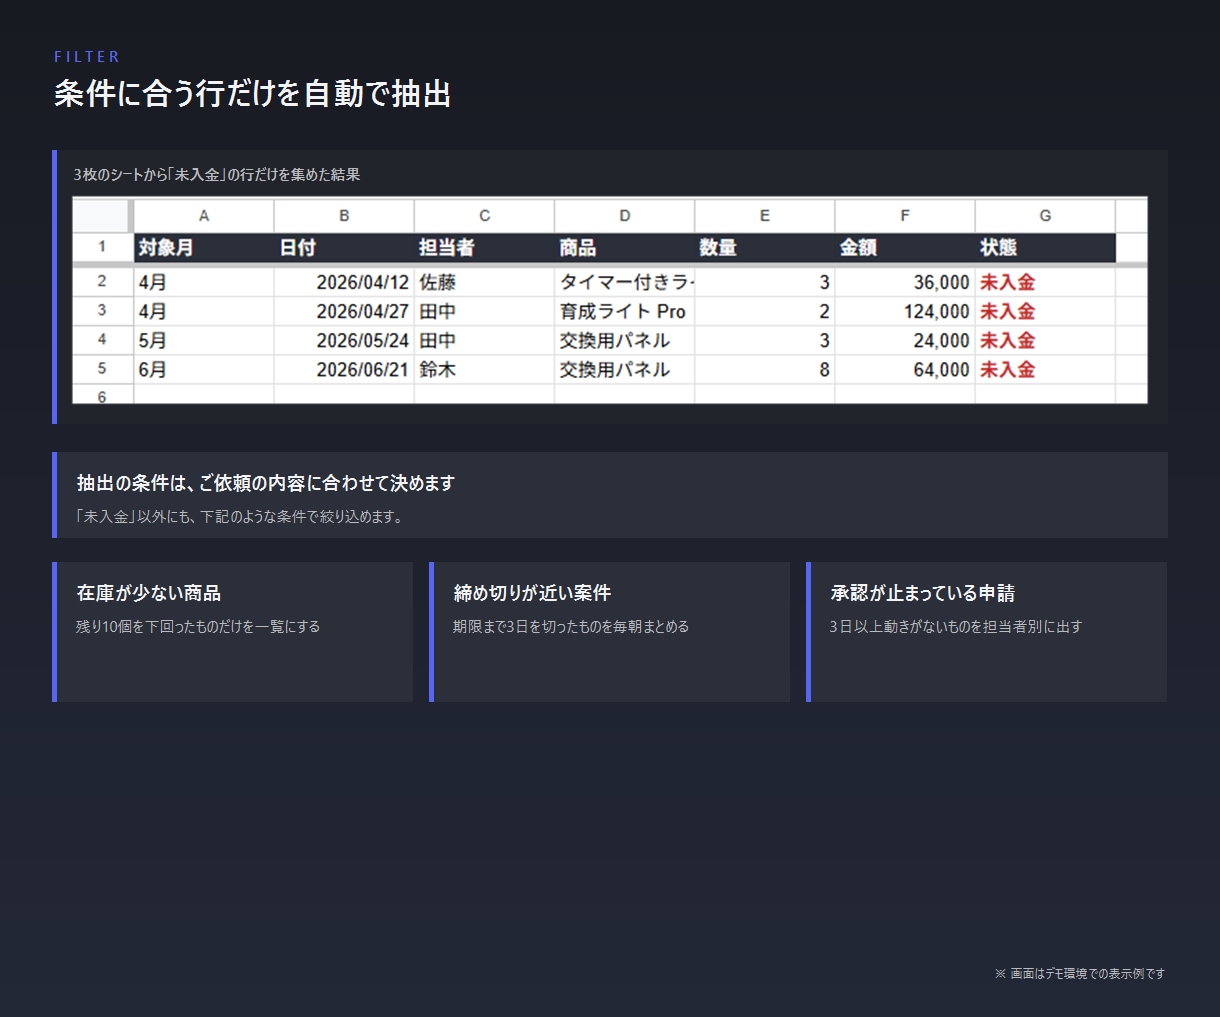Click 田中 in the 2026/05/24 row

point(484,340)
